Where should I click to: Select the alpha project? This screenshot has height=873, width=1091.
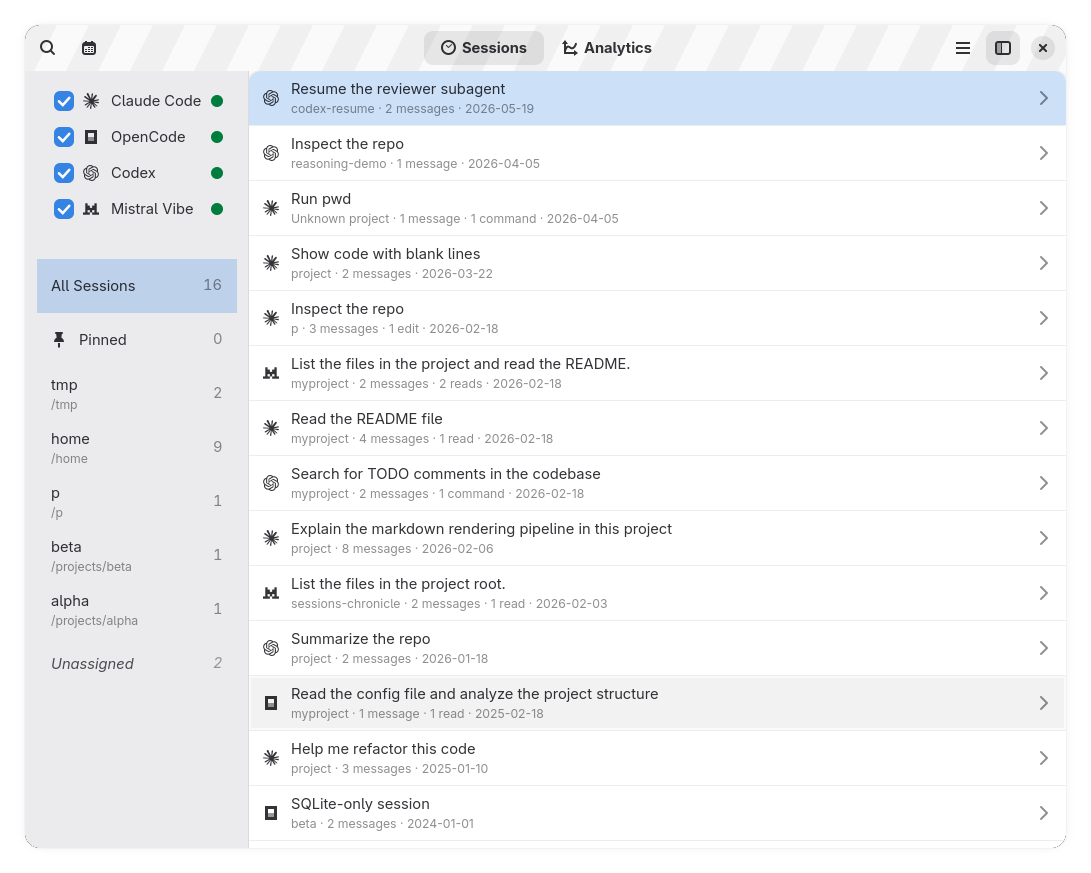(137, 609)
